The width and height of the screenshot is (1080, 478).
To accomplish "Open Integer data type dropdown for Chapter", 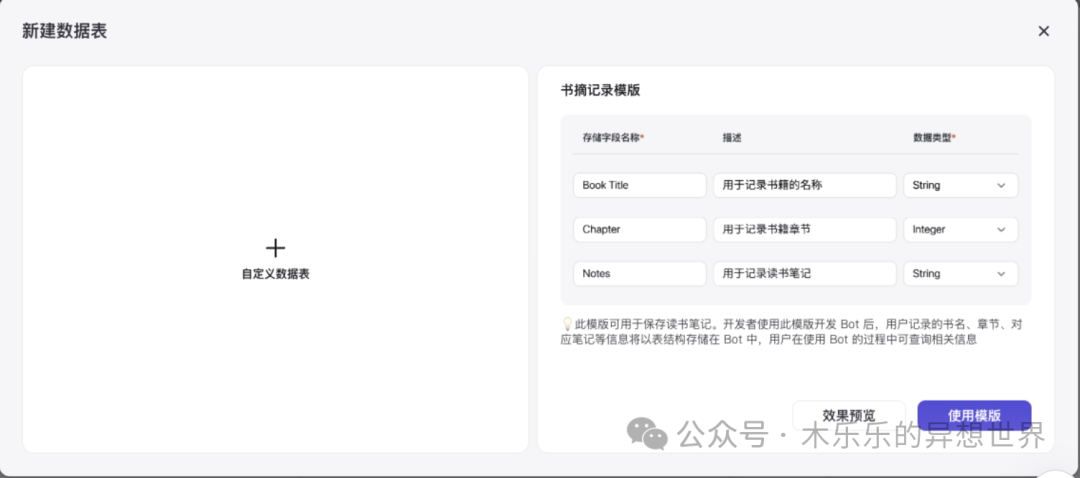I will 961,229.
